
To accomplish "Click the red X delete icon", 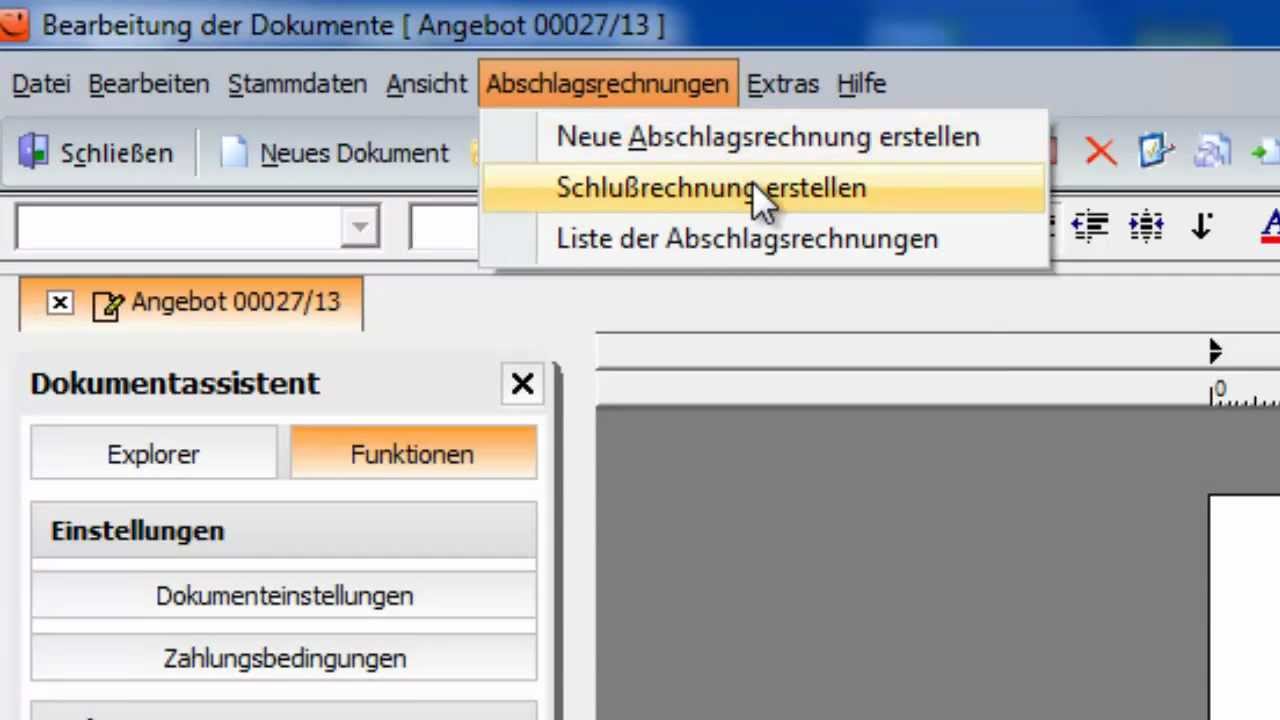I will [x=1101, y=152].
